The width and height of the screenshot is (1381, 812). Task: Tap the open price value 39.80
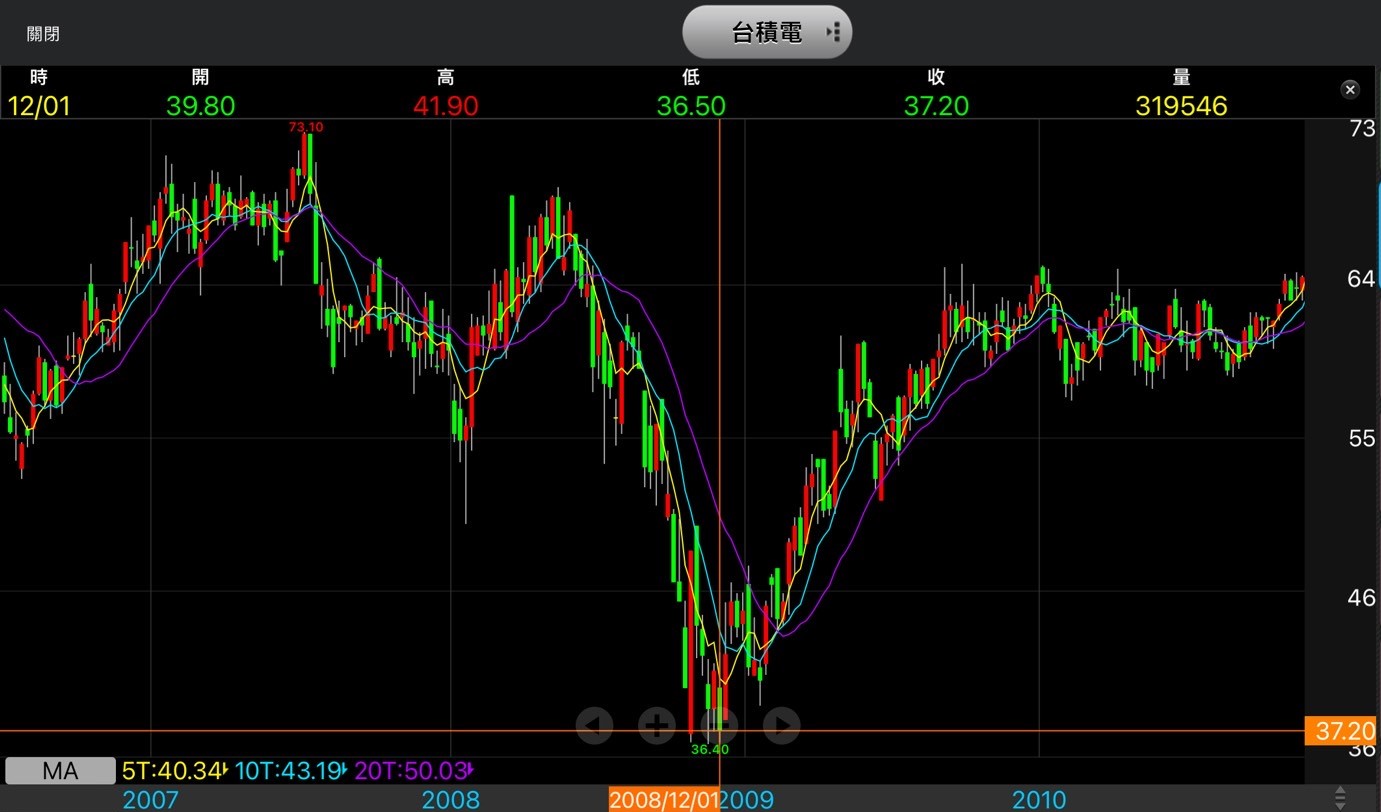pyautogui.click(x=200, y=106)
